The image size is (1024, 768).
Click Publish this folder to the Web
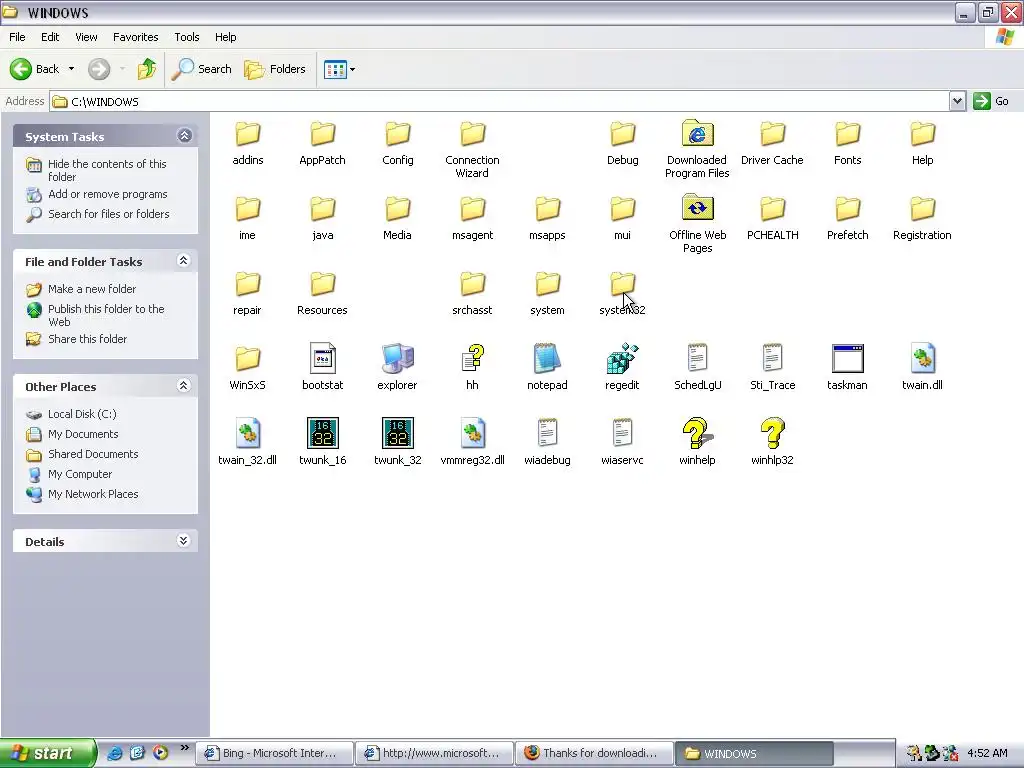pyautogui.click(x=106, y=315)
